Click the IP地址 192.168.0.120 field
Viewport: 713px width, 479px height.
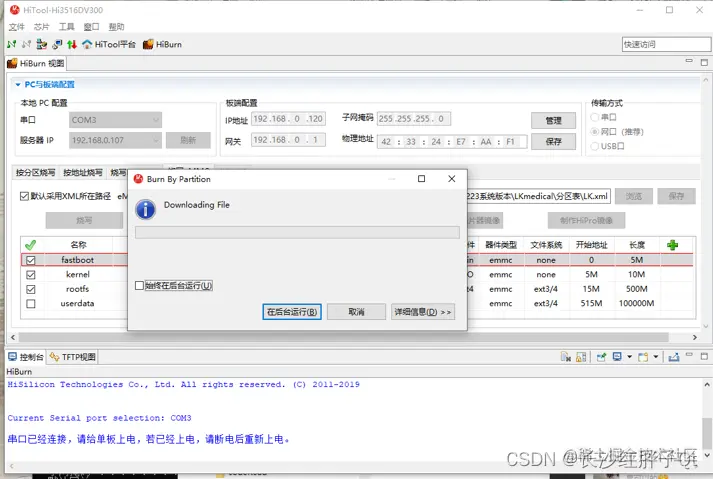click(x=288, y=119)
